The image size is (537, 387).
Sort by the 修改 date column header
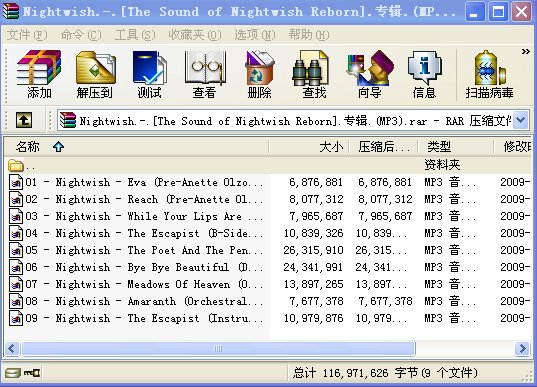point(513,147)
